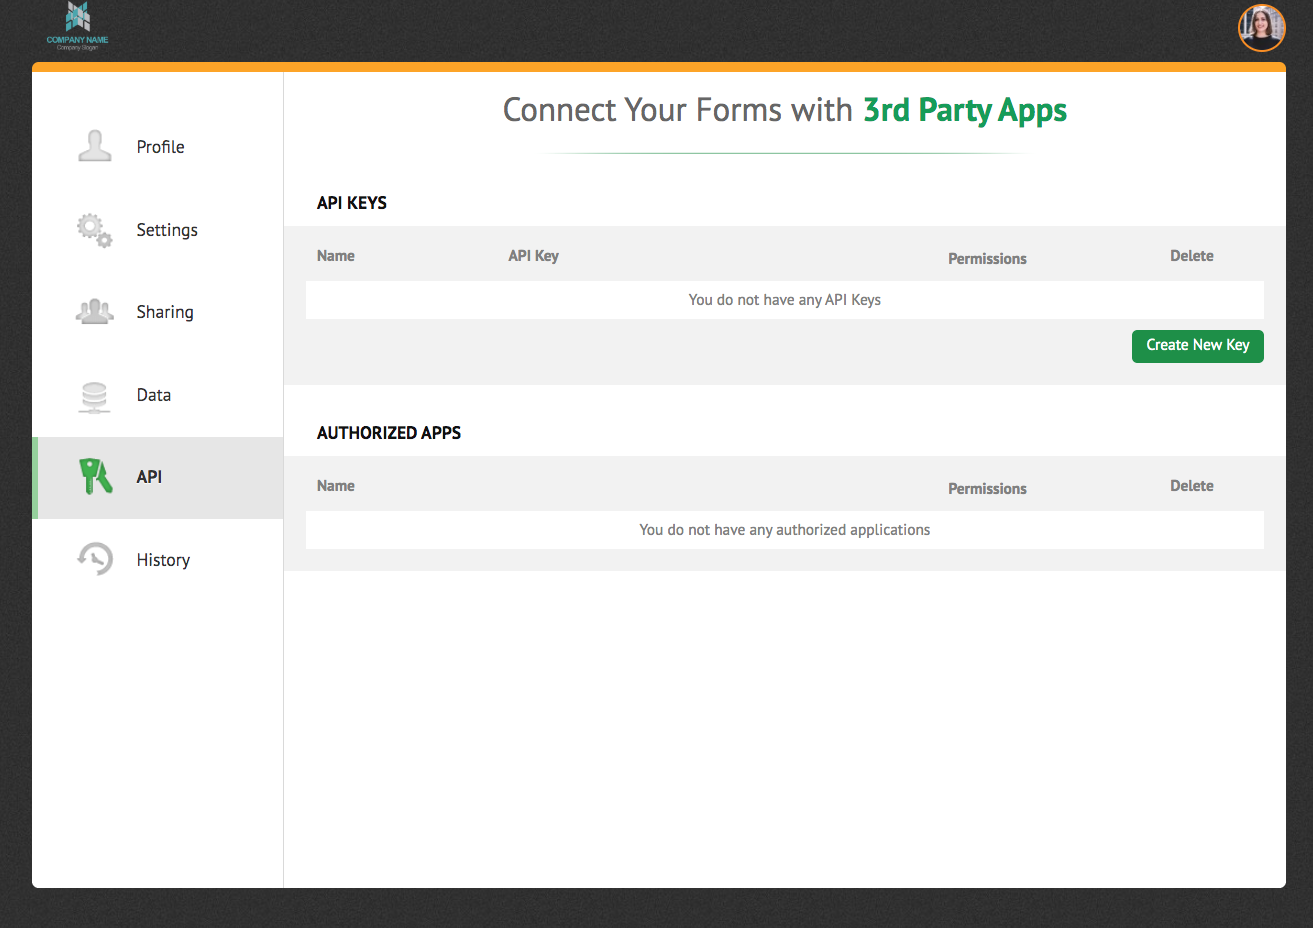This screenshot has width=1313, height=928.
Task: Create a new API key
Action: tap(1198, 346)
